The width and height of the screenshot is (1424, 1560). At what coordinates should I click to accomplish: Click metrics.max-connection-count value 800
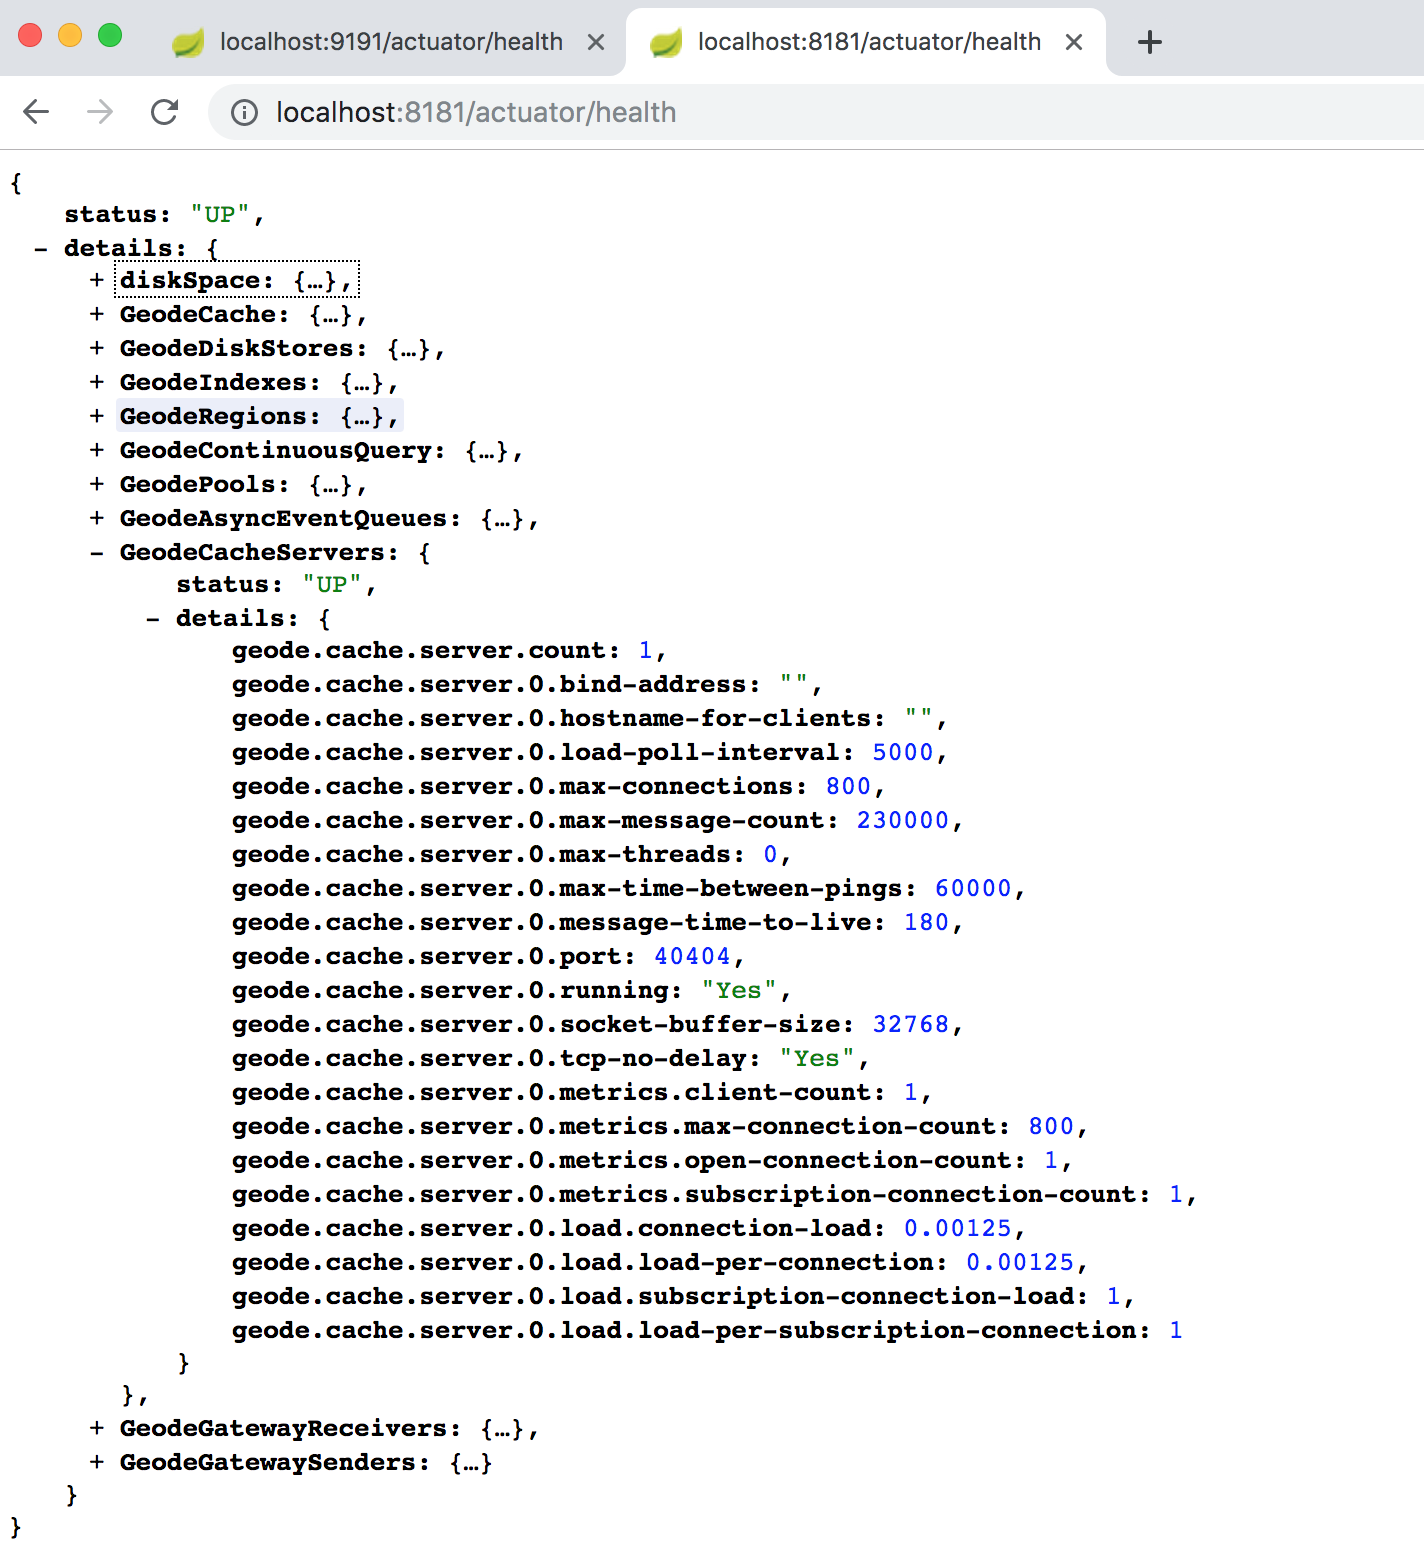tap(1051, 1127)
